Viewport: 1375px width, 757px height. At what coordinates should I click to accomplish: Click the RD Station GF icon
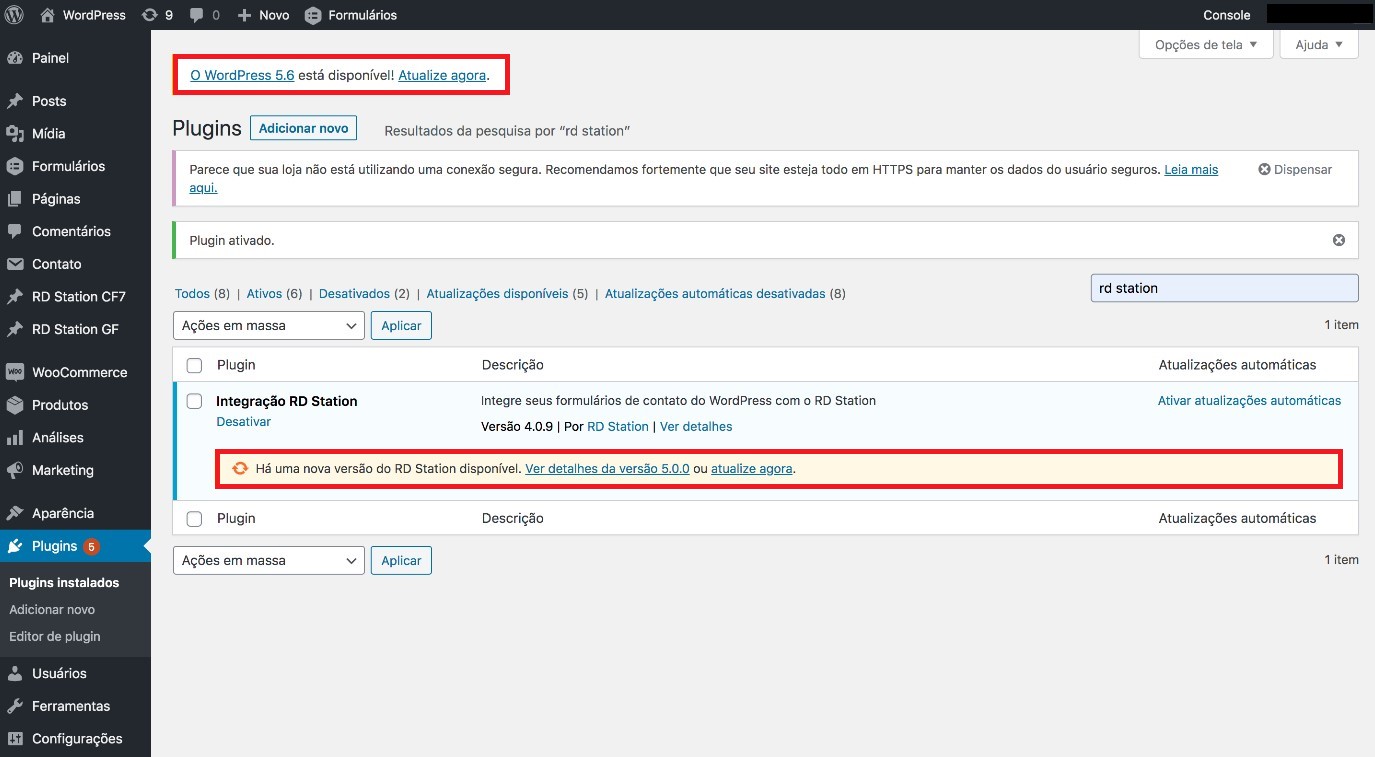pyautogui.click(x=15, y=329)
